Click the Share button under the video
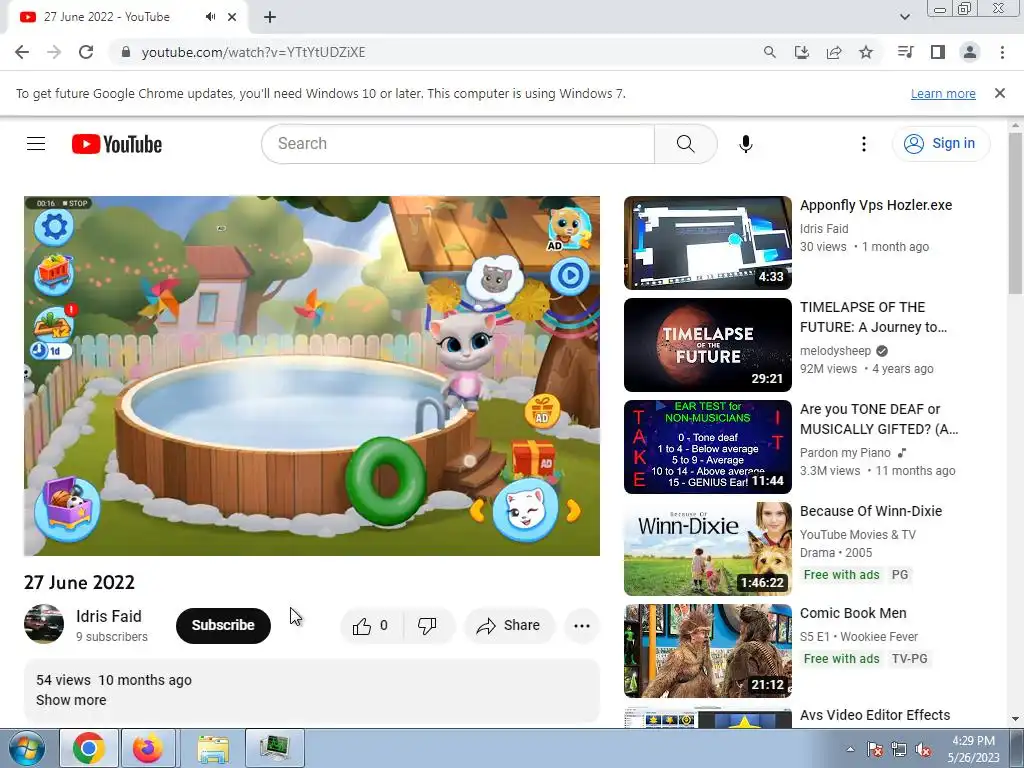The width and height of the screenshot is (1024, 768). click(x=509, y=626)
